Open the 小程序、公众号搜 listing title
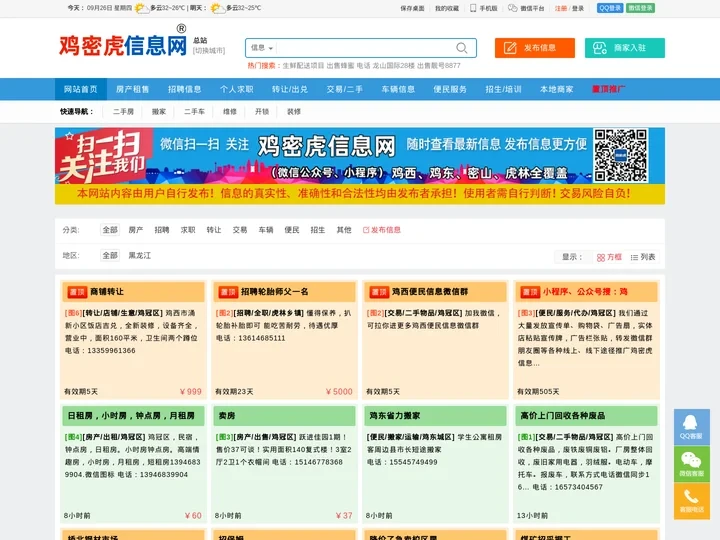 tap(585, 292)
